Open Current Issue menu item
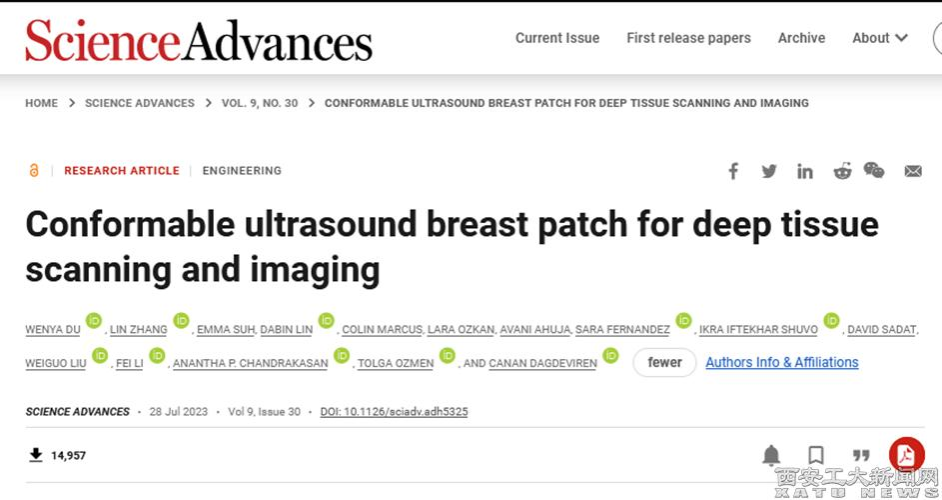Screen dimensions: 942x500 [557, 38]
